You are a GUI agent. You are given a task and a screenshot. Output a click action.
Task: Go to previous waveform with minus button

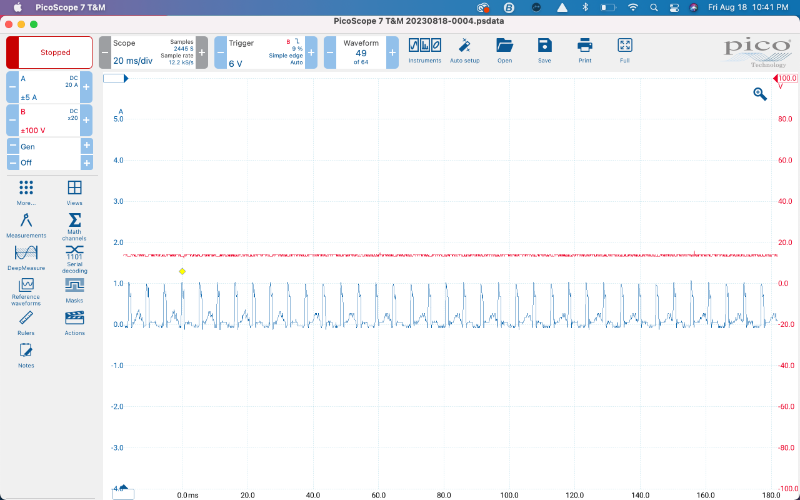tap(330, 52)
